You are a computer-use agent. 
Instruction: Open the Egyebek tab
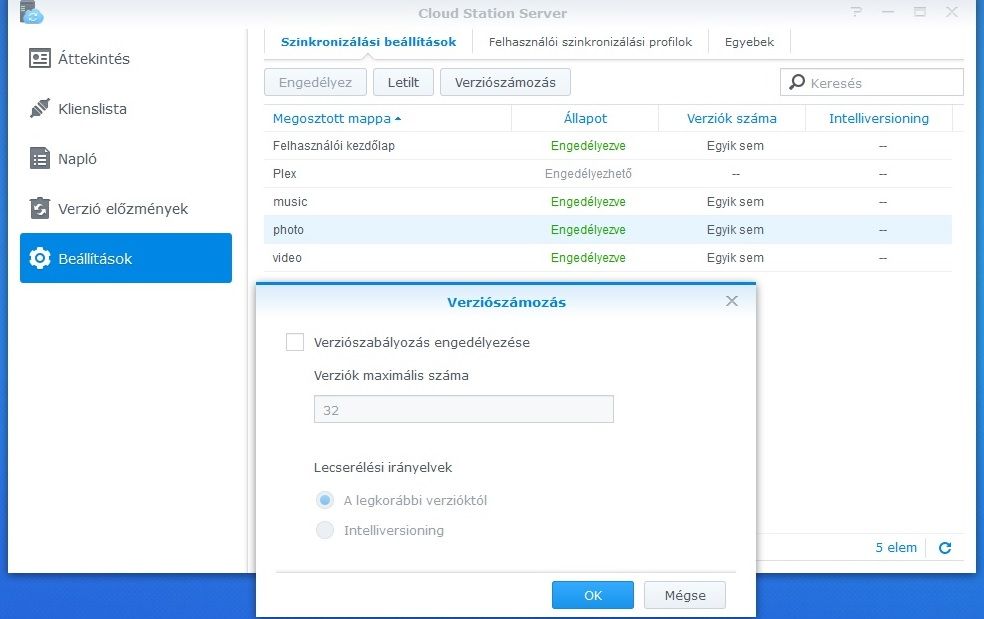click(749, 42)
